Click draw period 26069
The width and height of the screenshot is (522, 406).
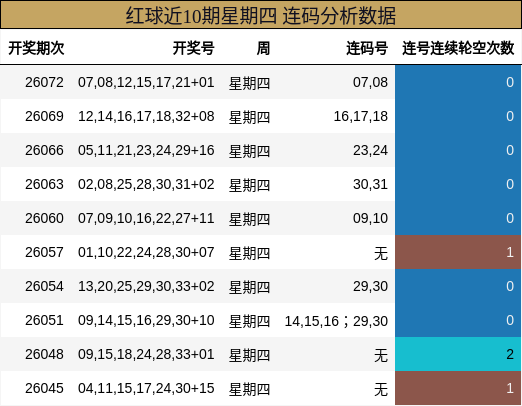tap(44, 116)
